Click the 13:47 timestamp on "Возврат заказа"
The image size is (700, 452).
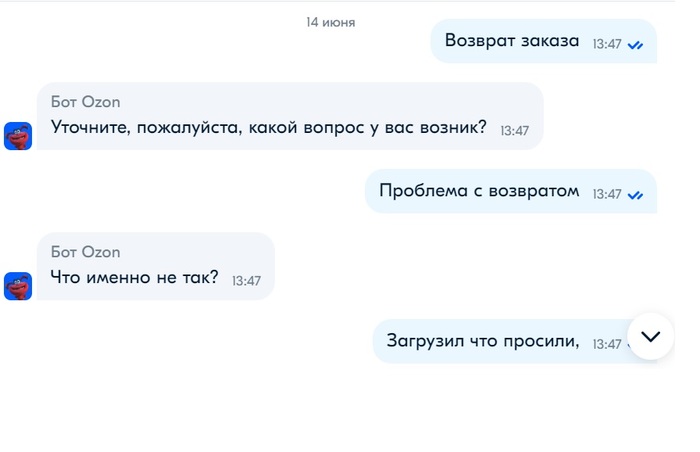(607, 45)
